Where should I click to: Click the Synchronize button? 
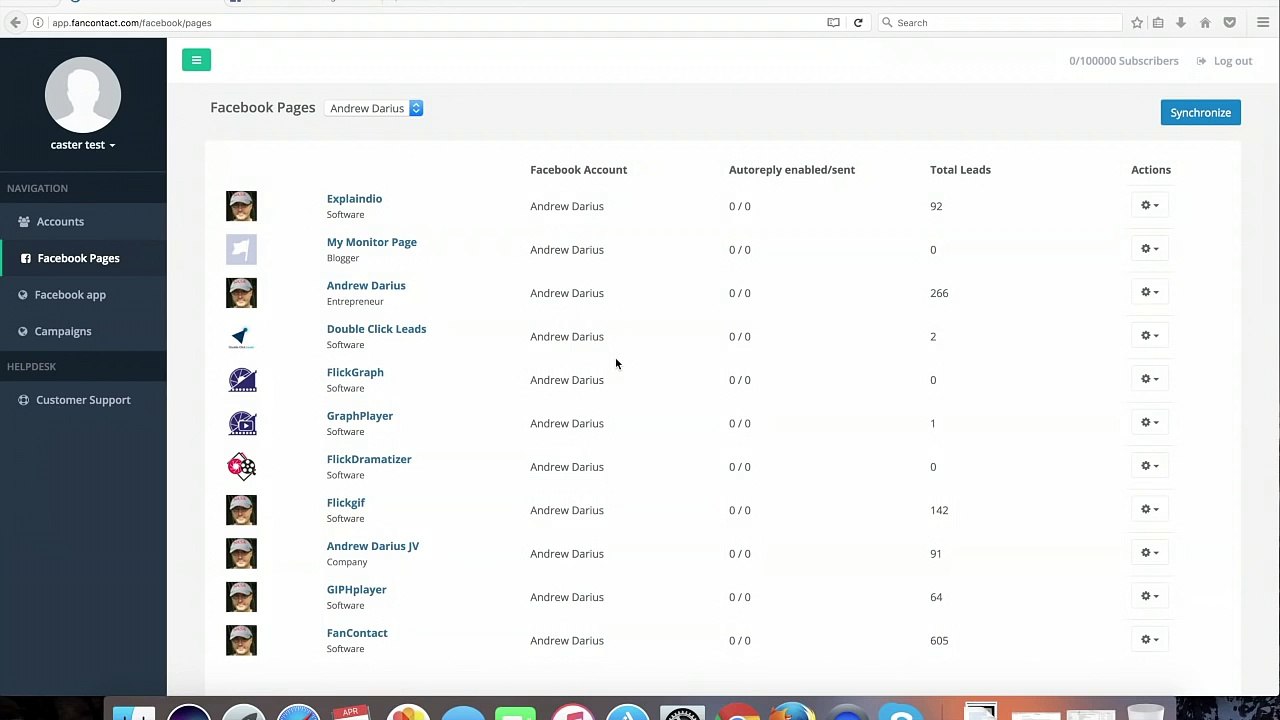point(1200,113)
